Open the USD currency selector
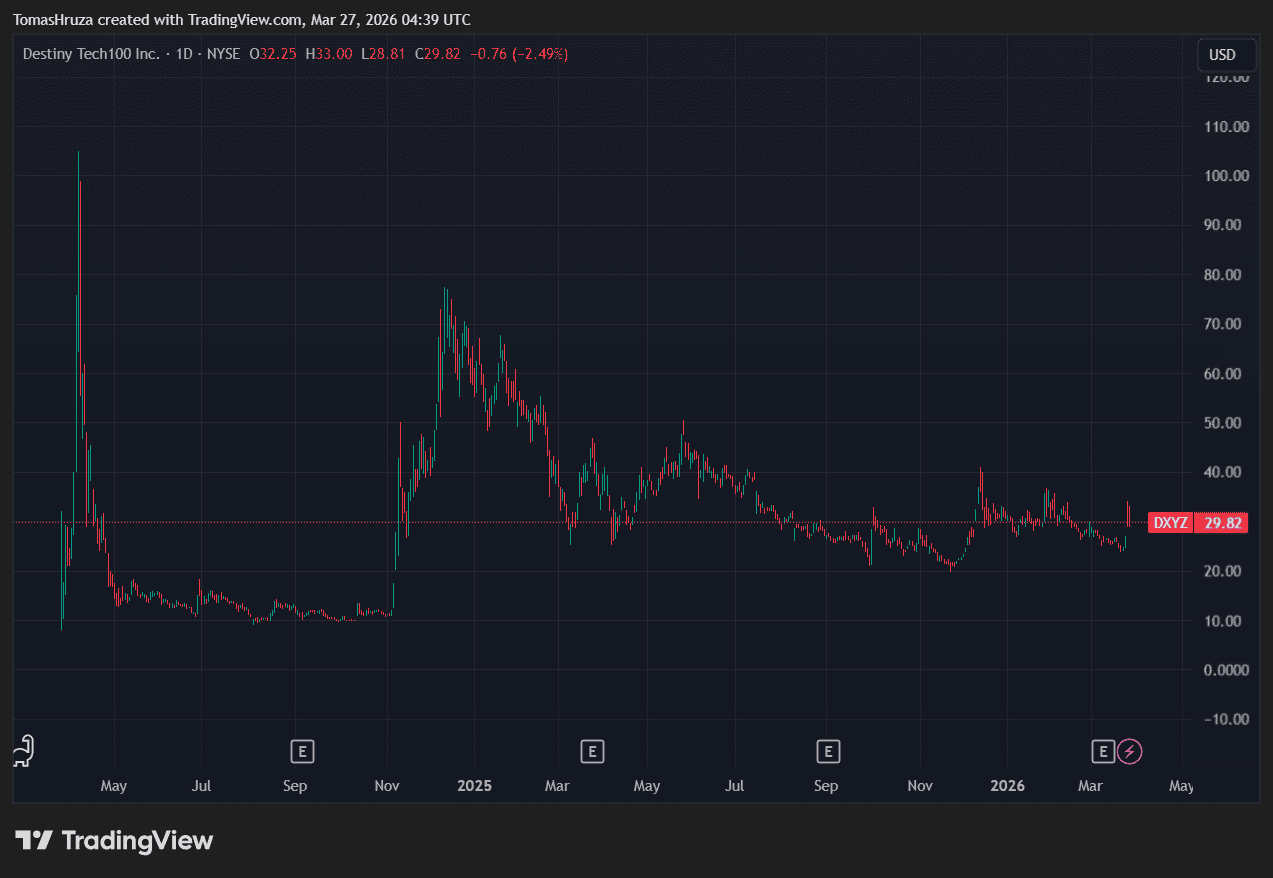This screenshot has width=1273, height=878. 1222,55
